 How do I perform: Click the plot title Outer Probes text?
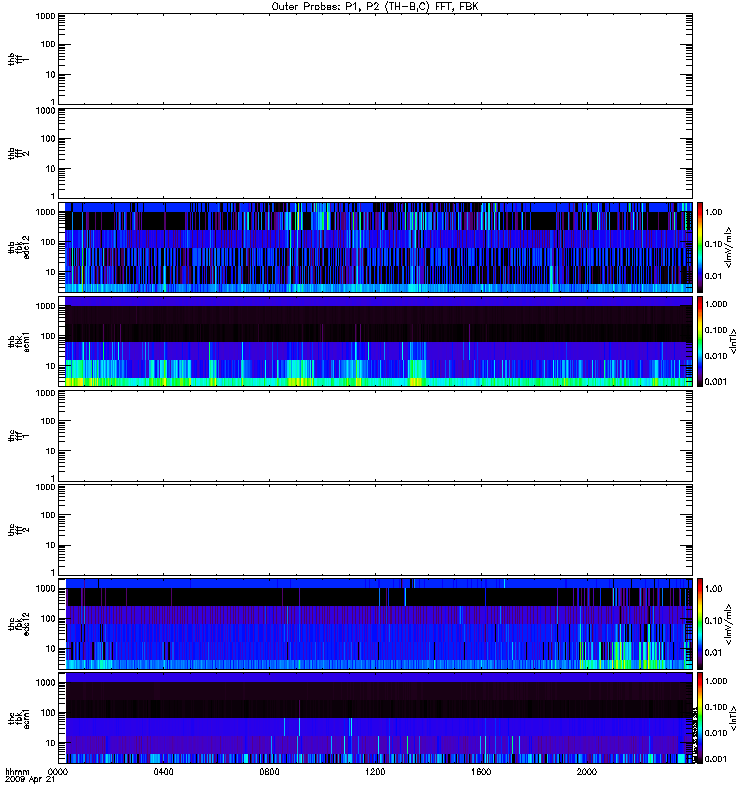(x=375, y=6)
